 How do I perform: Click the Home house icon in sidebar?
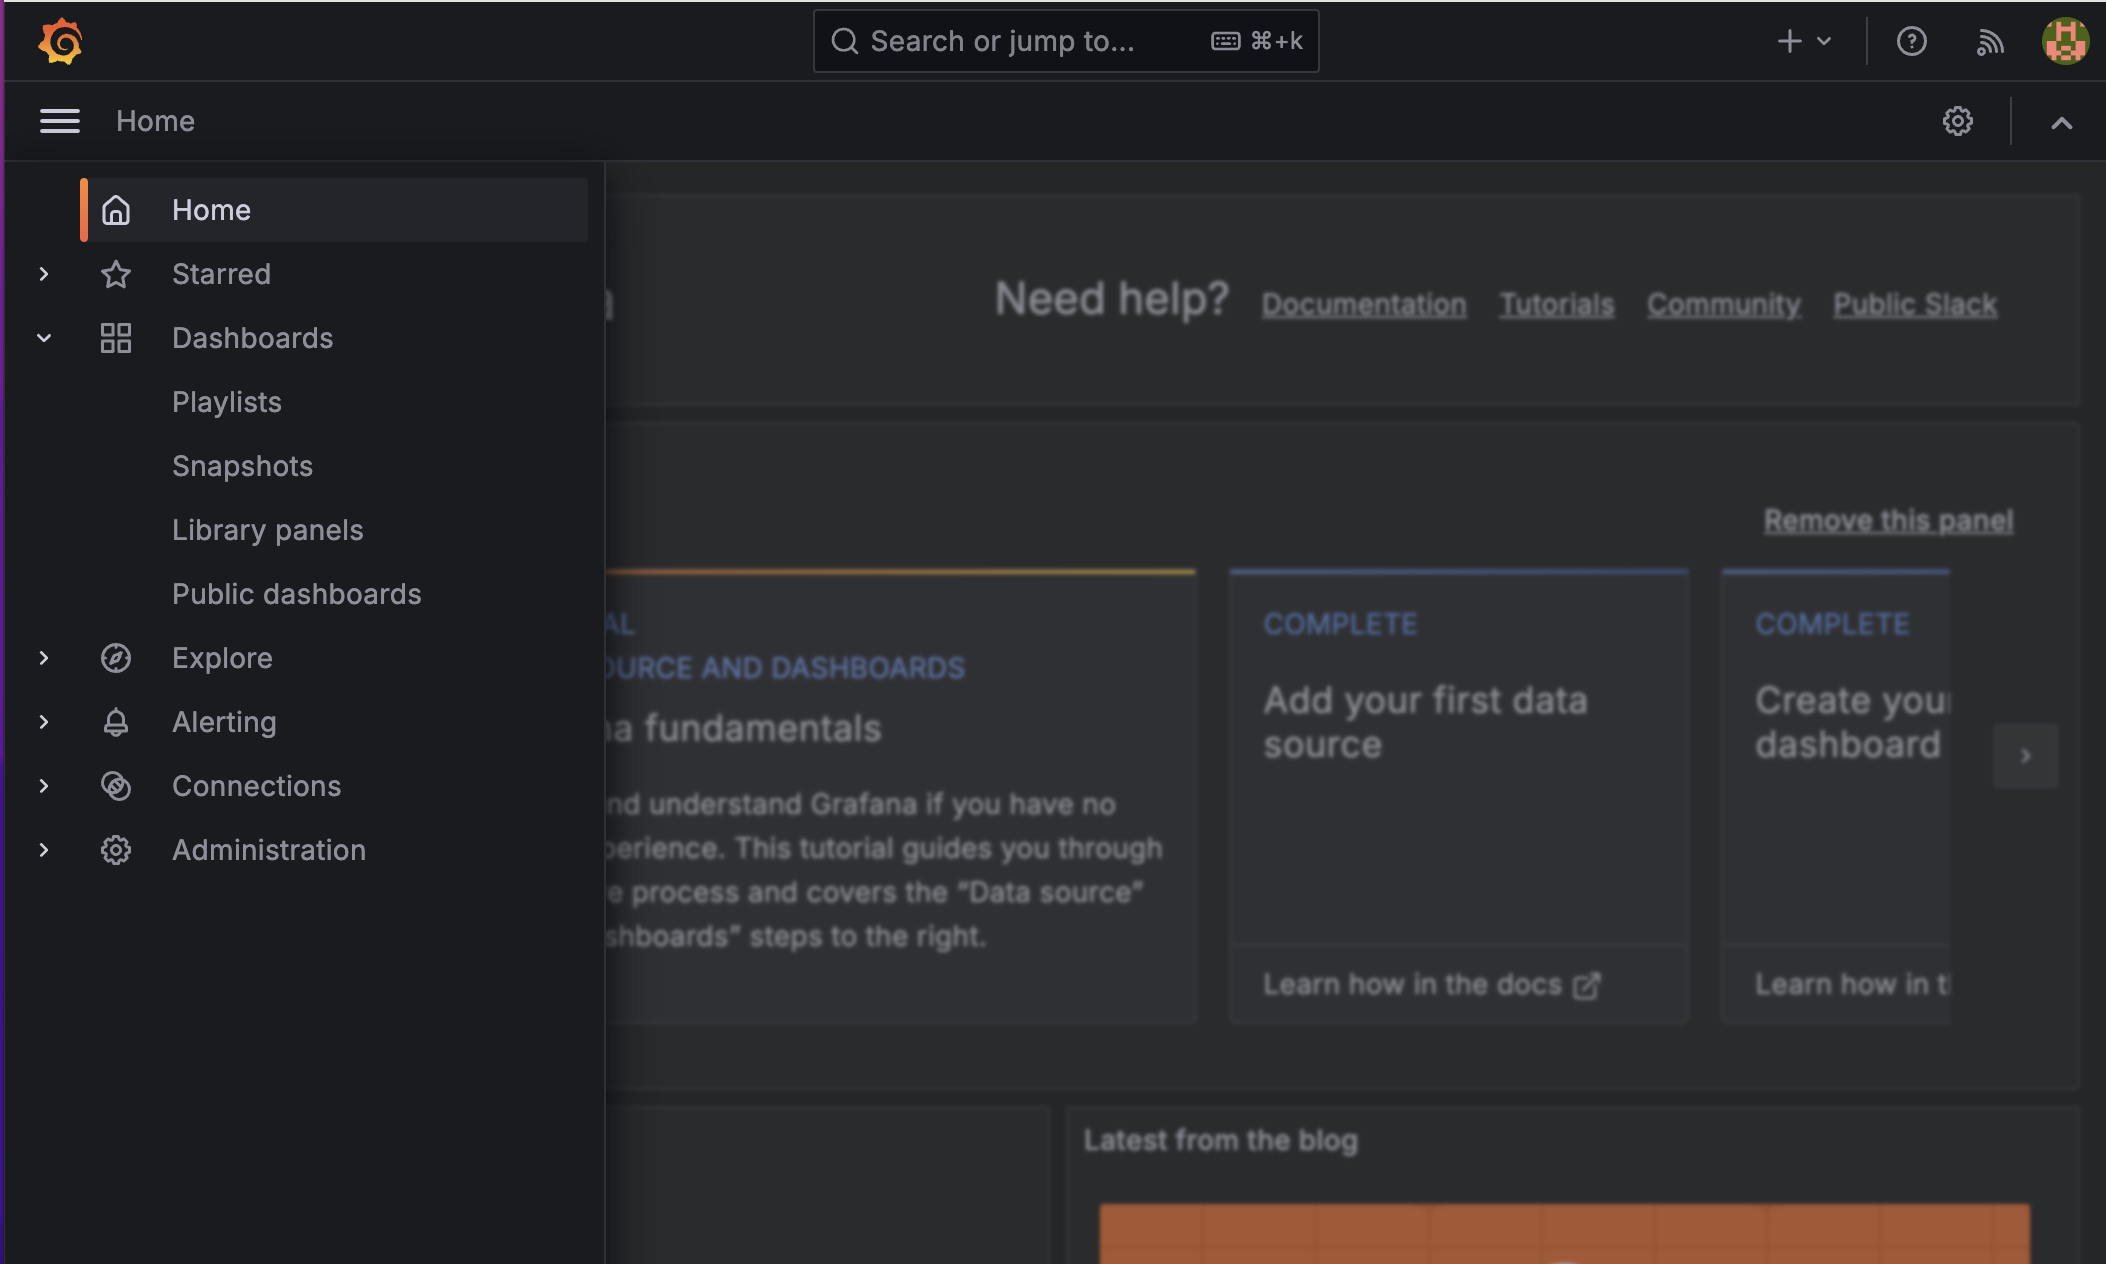pyautogui.click(x=116, y=210)
